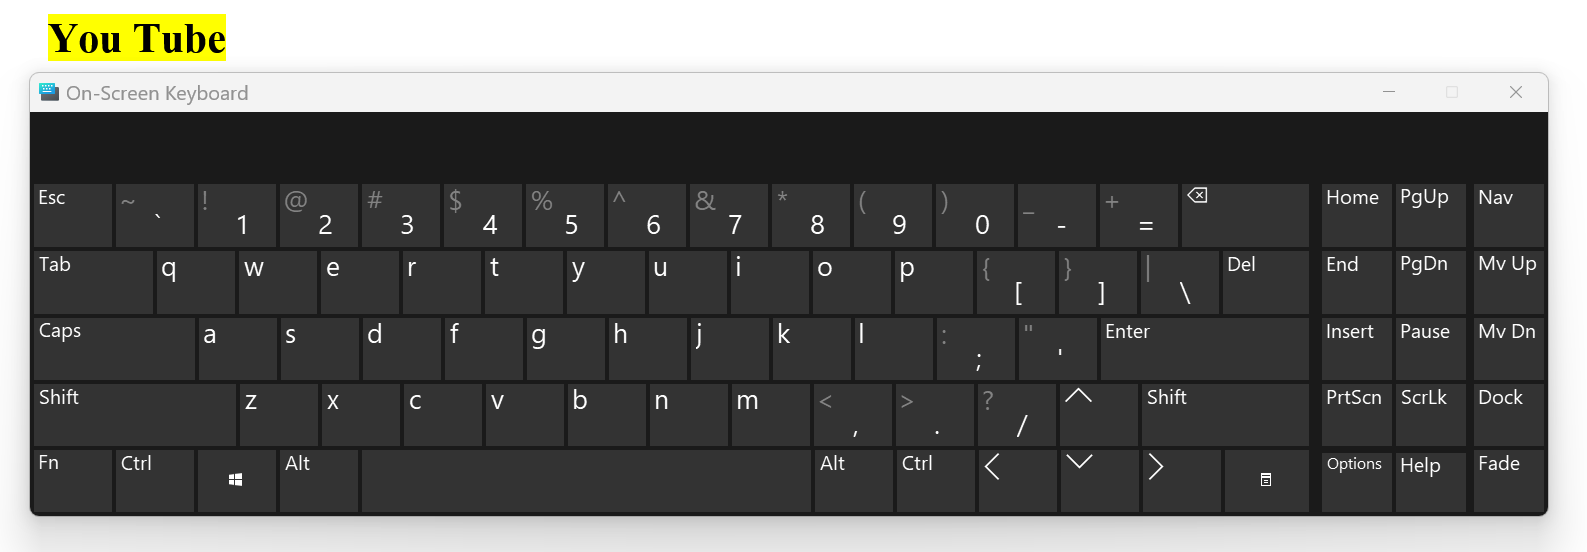Toggle the left Shift key
The height and width of the screenshot is (552, 1587).
tap(135, 415)
